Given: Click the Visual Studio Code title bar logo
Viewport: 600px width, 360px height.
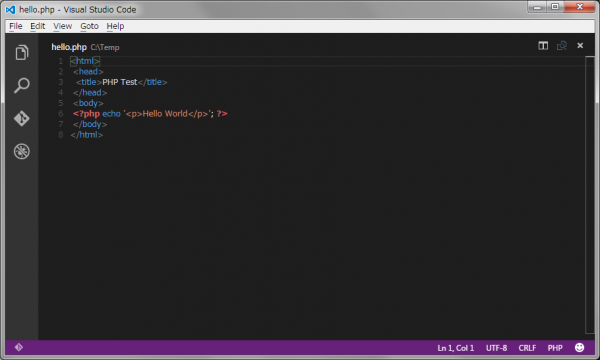Looking at the screenshot, I should pyautogui.click(x=10, y=10).
